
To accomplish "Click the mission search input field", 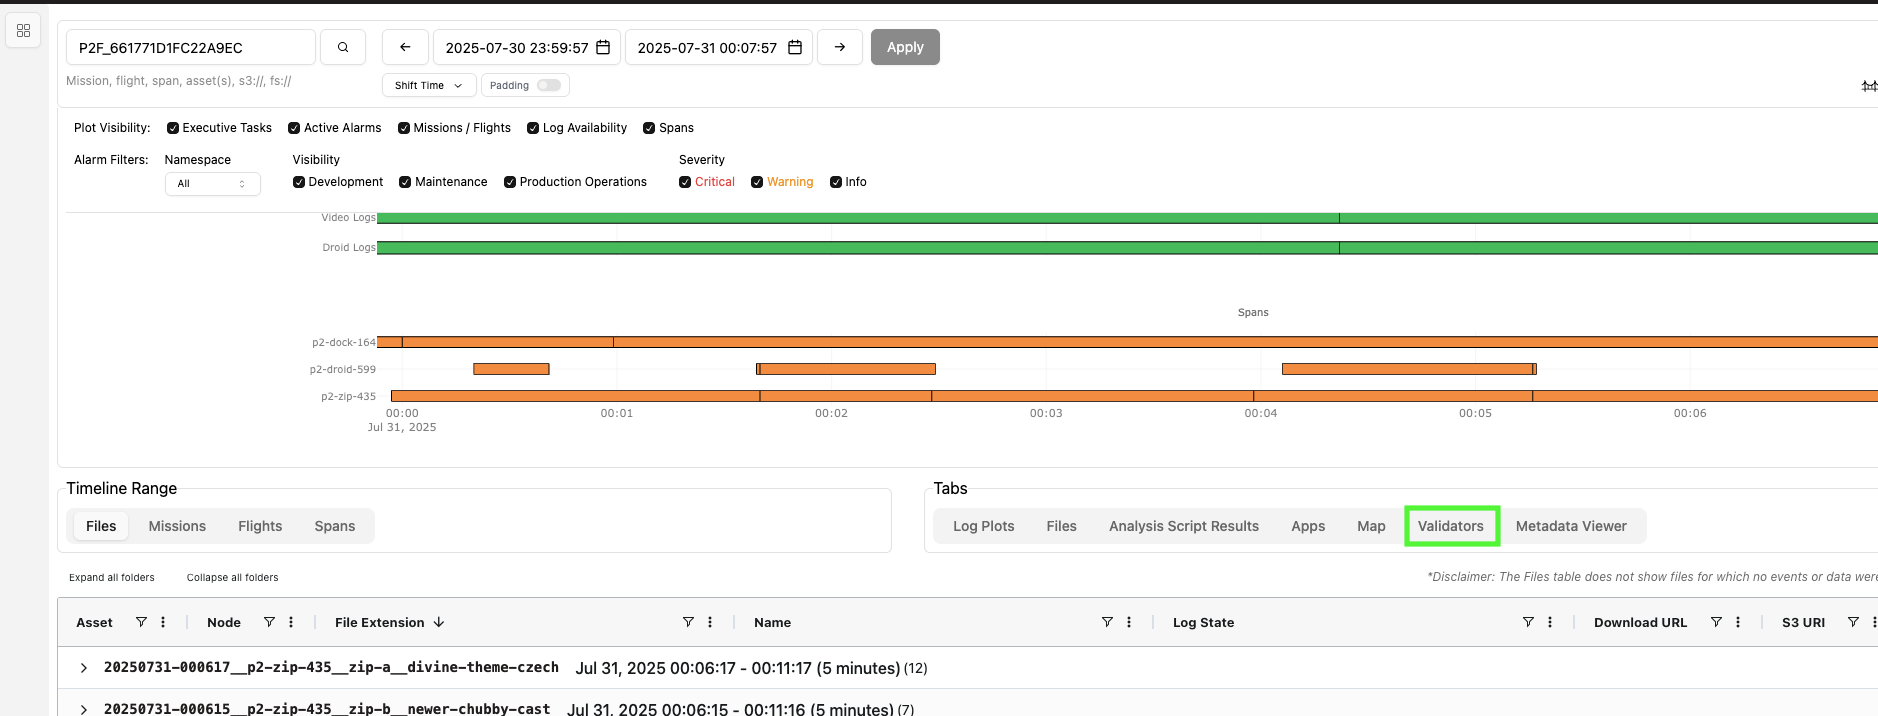I will (191, 47).
